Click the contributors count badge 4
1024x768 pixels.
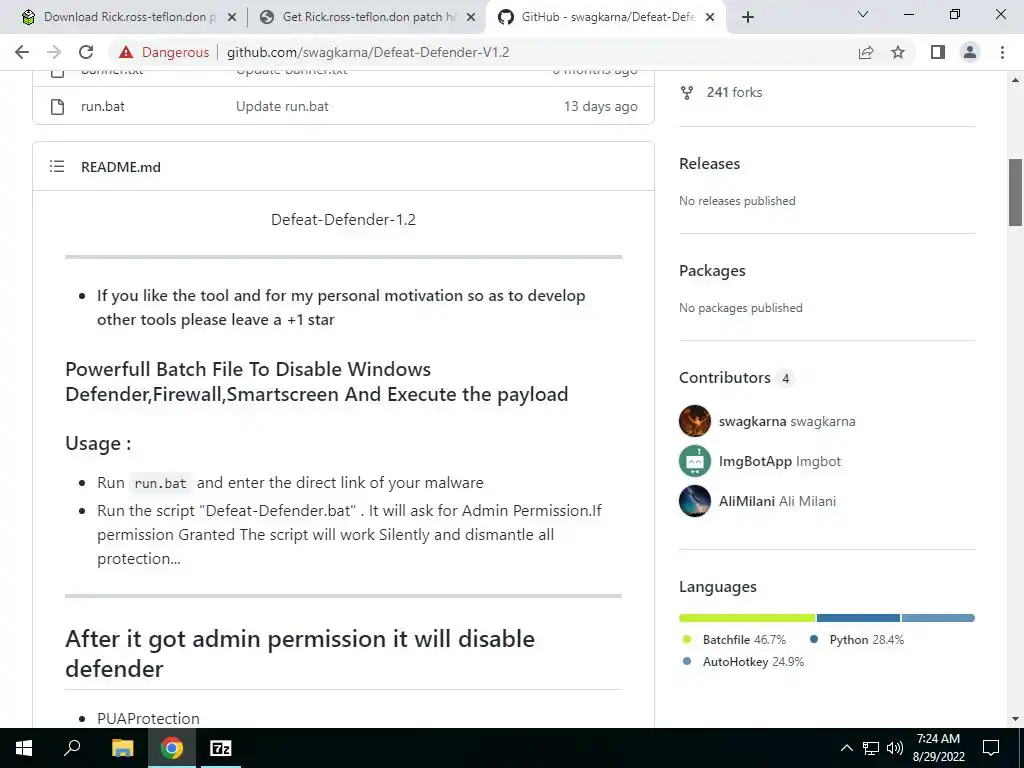tap(786, 378)
